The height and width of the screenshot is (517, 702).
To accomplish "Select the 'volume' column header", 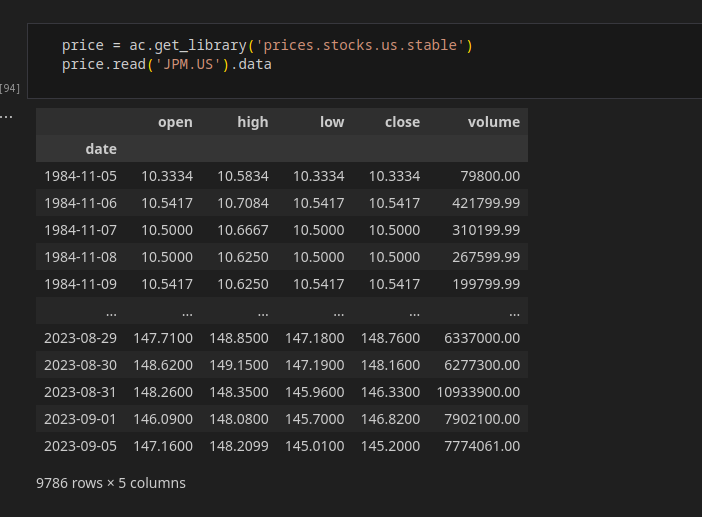I will click(x=494, y=122).
